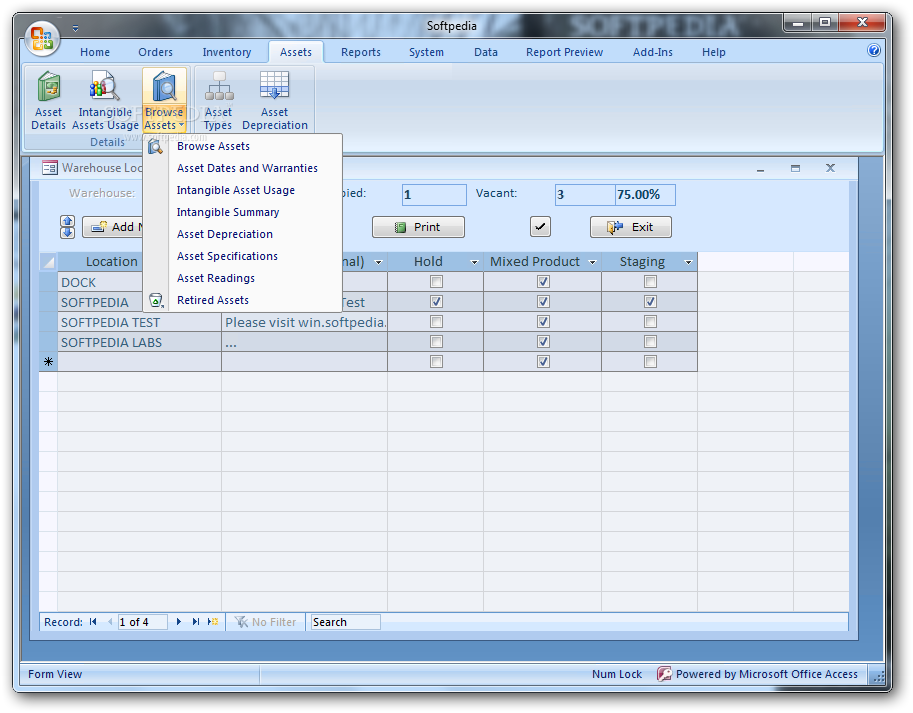
Task: Switch to the Add-Ins ribbon tab
Action: point(653,52)
